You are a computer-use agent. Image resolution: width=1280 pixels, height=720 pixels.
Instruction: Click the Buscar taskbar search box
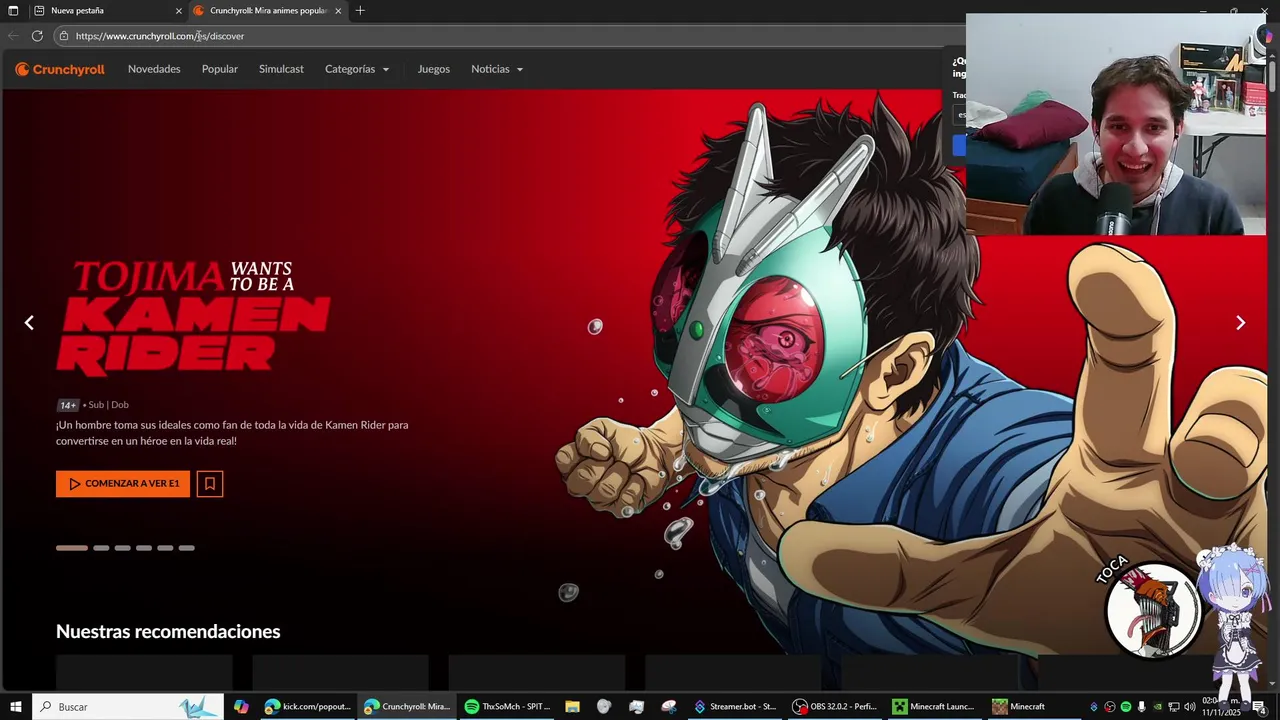coord(130,707)
